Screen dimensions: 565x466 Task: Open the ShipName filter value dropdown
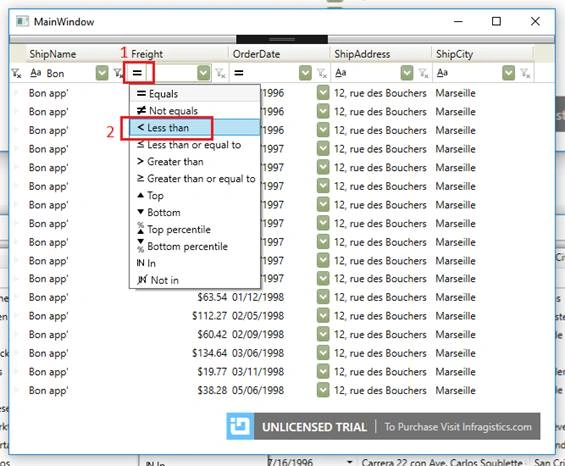coord(102,73)
